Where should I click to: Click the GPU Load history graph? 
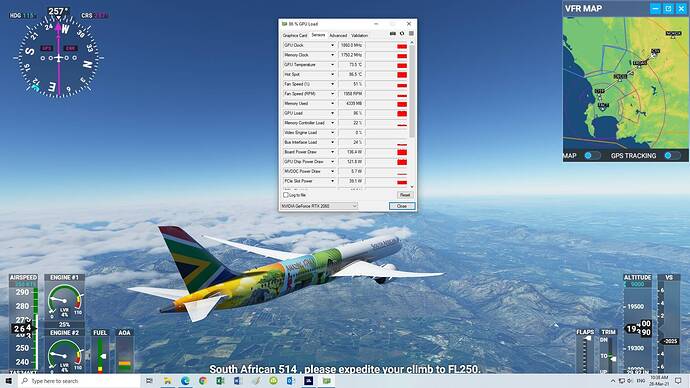(x=386, y=113)
